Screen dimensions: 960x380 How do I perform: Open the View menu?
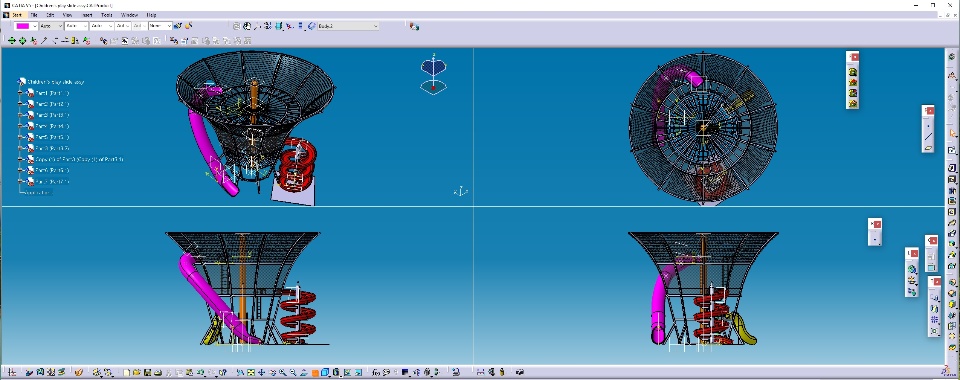click(x=67, y=14)
